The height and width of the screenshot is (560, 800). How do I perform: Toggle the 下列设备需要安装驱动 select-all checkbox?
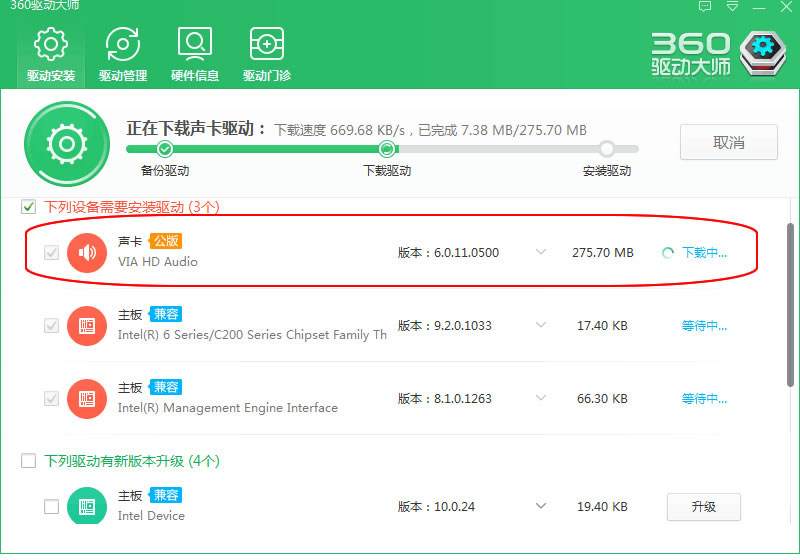(29, 207)
